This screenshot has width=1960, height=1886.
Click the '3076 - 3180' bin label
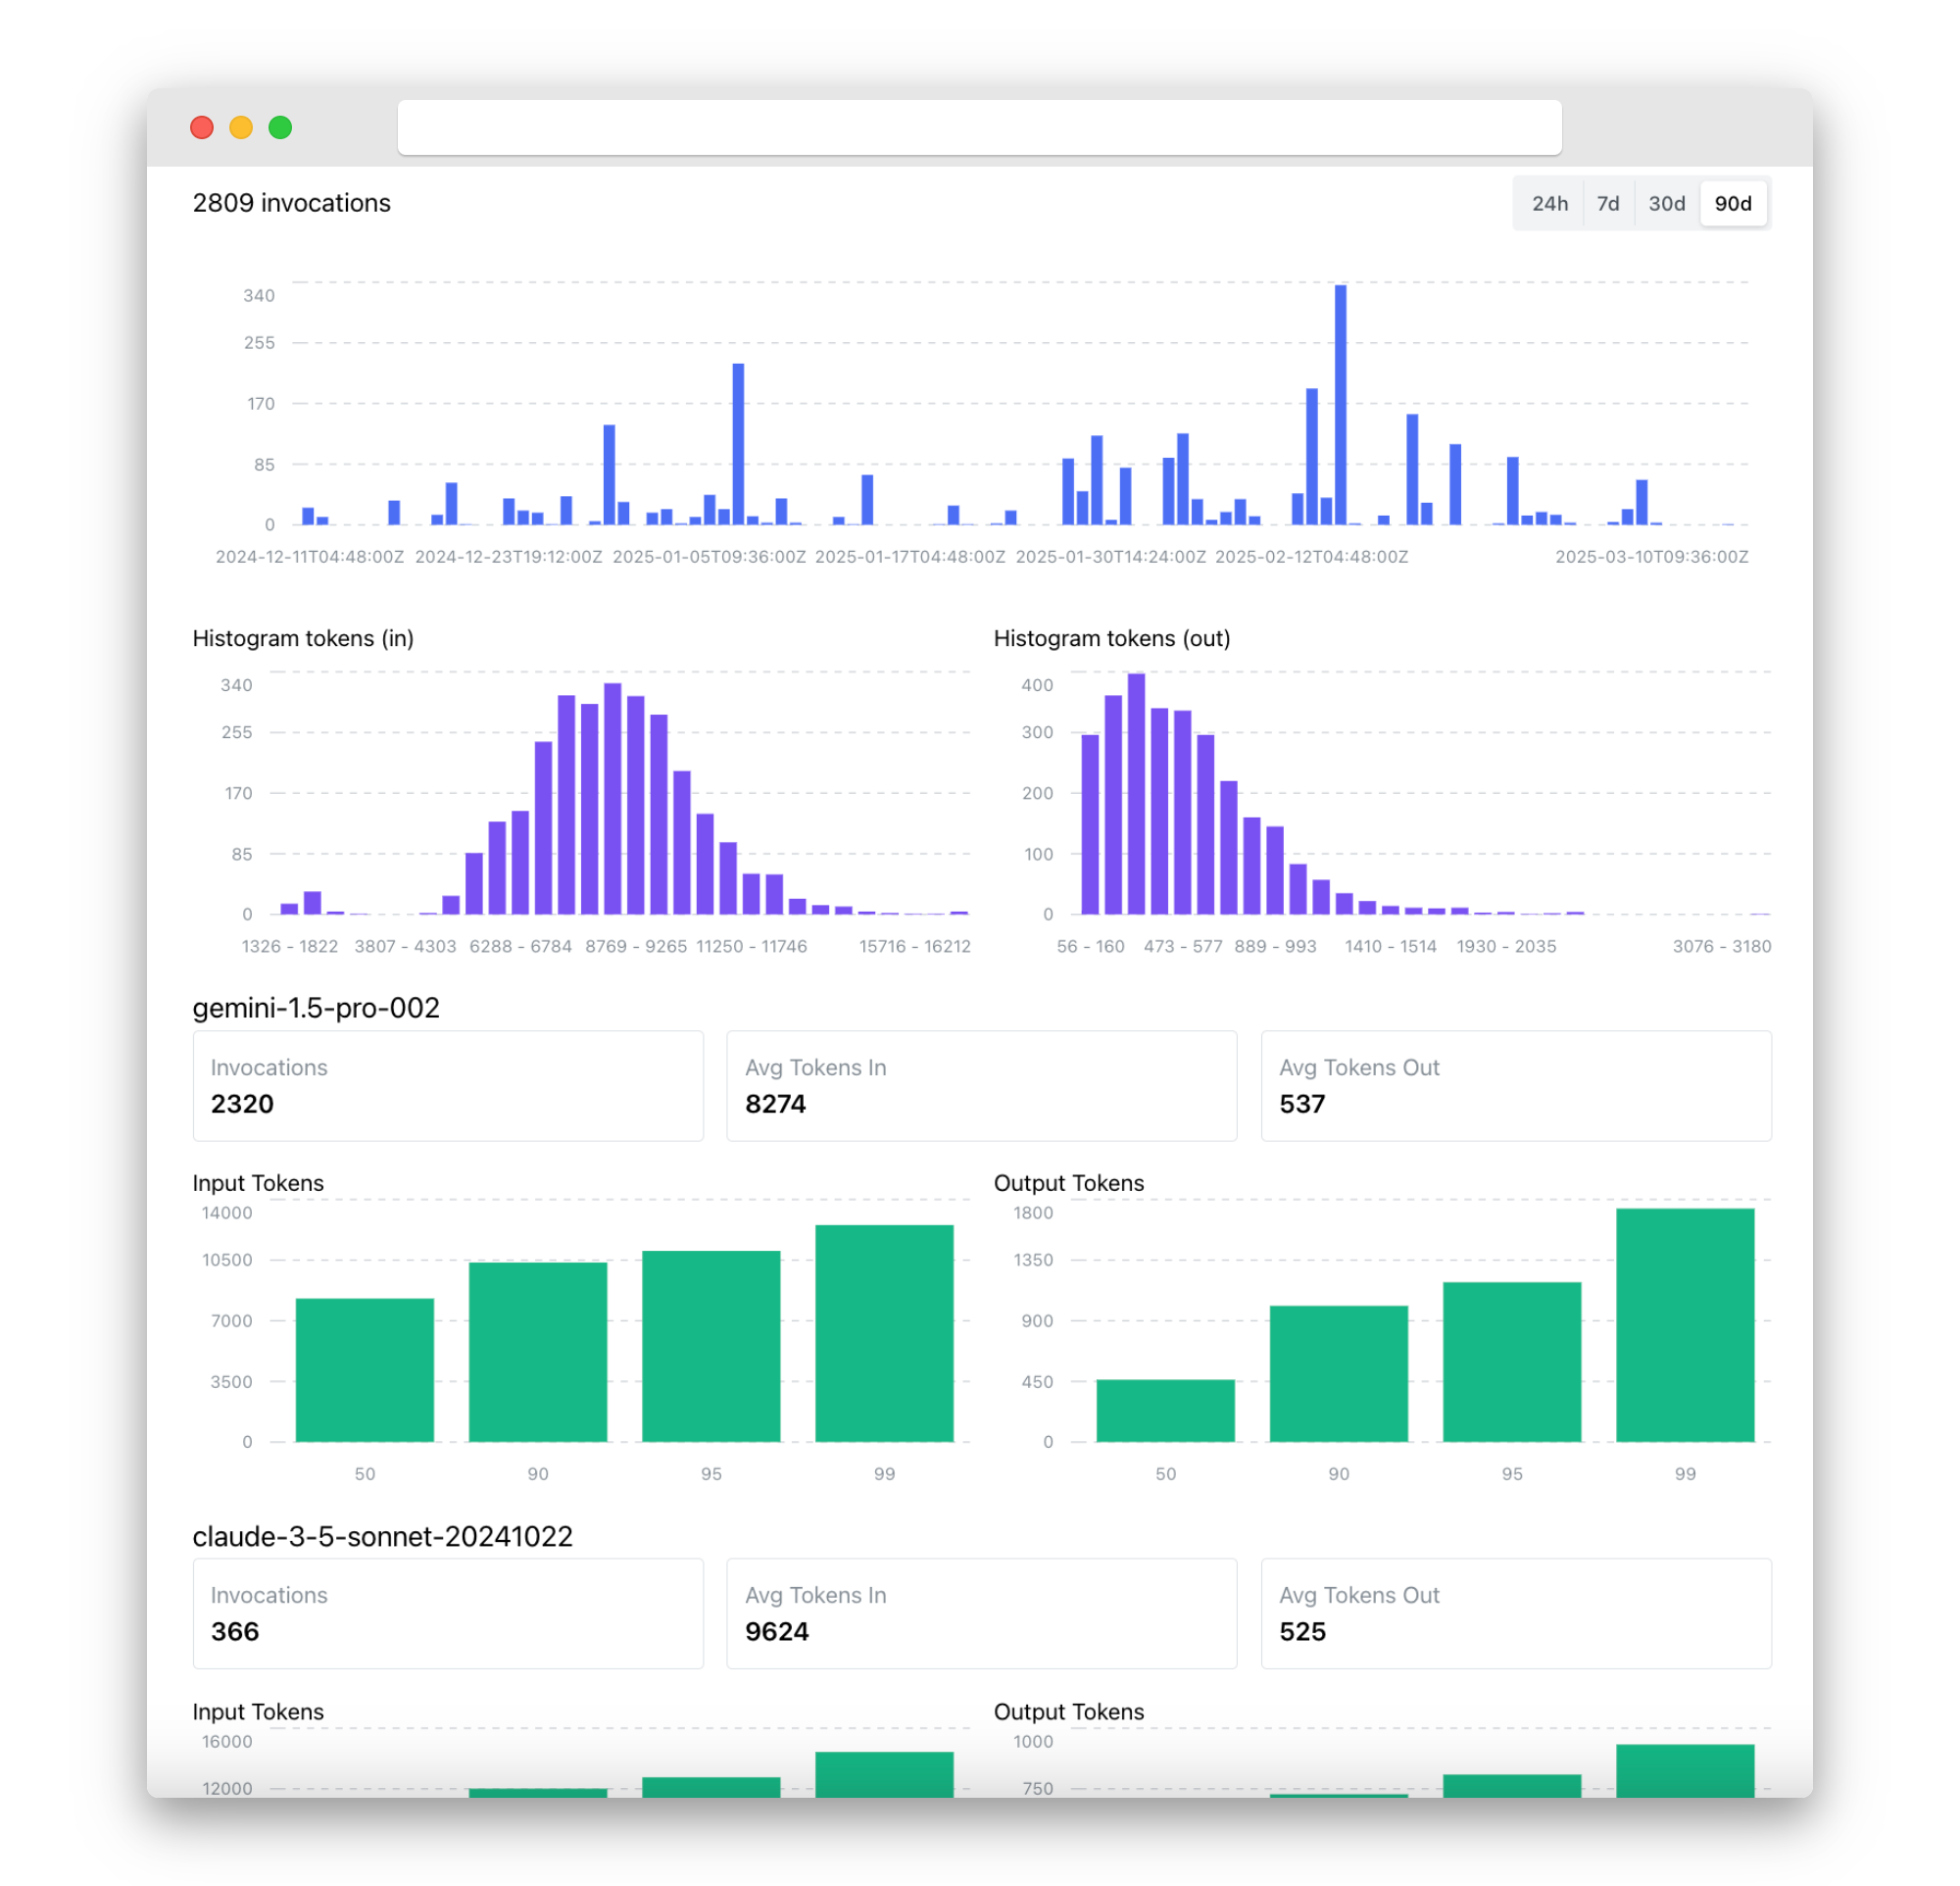tap(1722, 946)
